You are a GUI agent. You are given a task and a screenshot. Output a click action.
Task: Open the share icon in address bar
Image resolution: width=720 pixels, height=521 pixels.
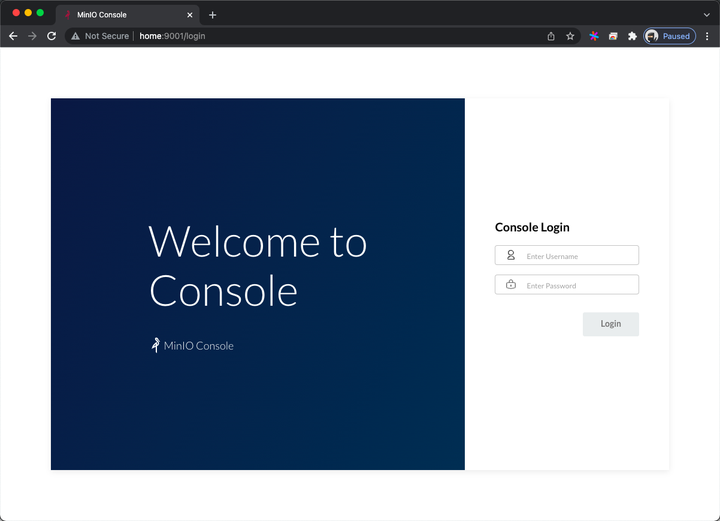point(551,36)
